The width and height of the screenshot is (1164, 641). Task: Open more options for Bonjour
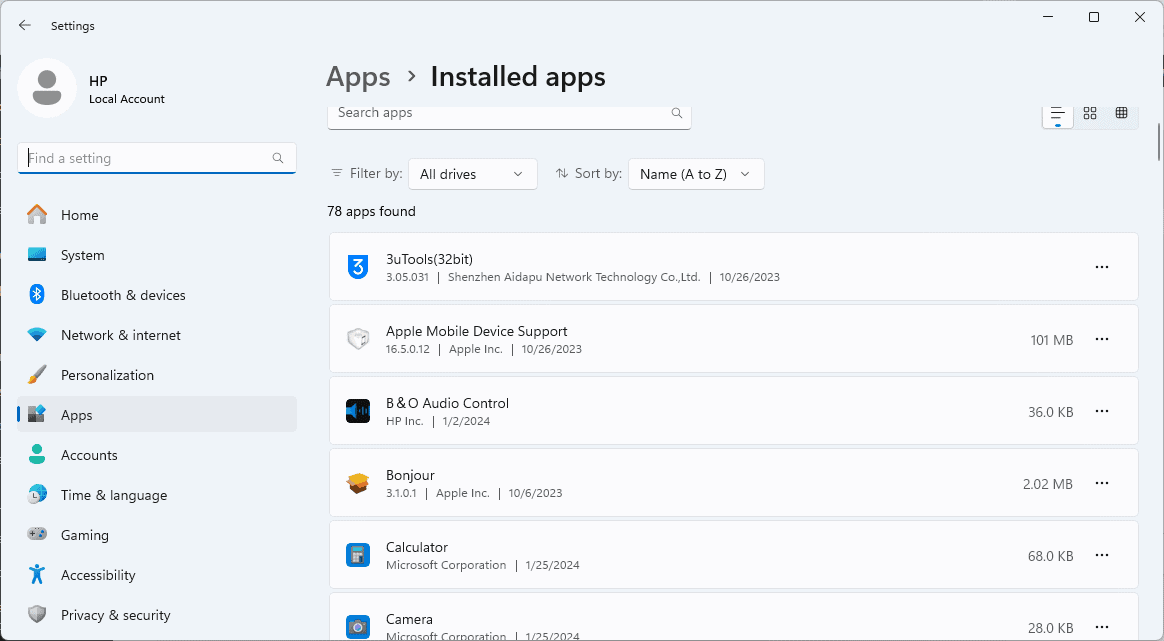1102,483
